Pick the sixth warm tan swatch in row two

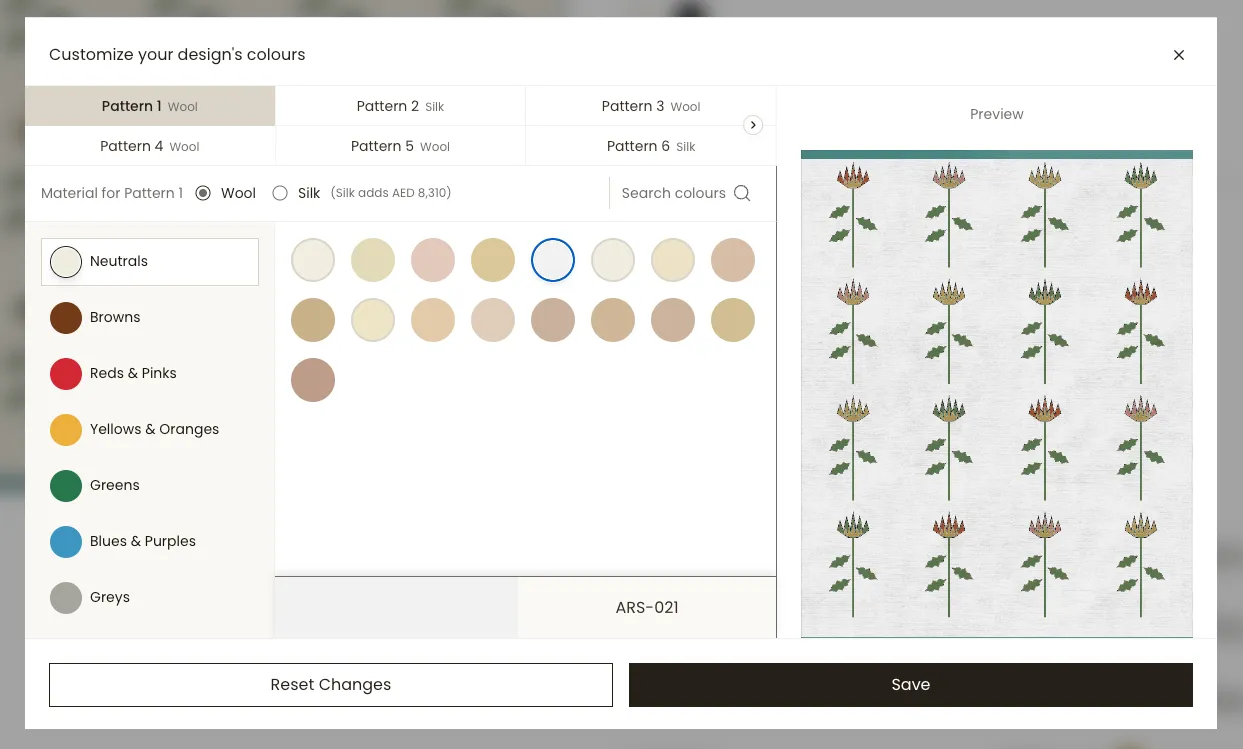pos(613,320)
